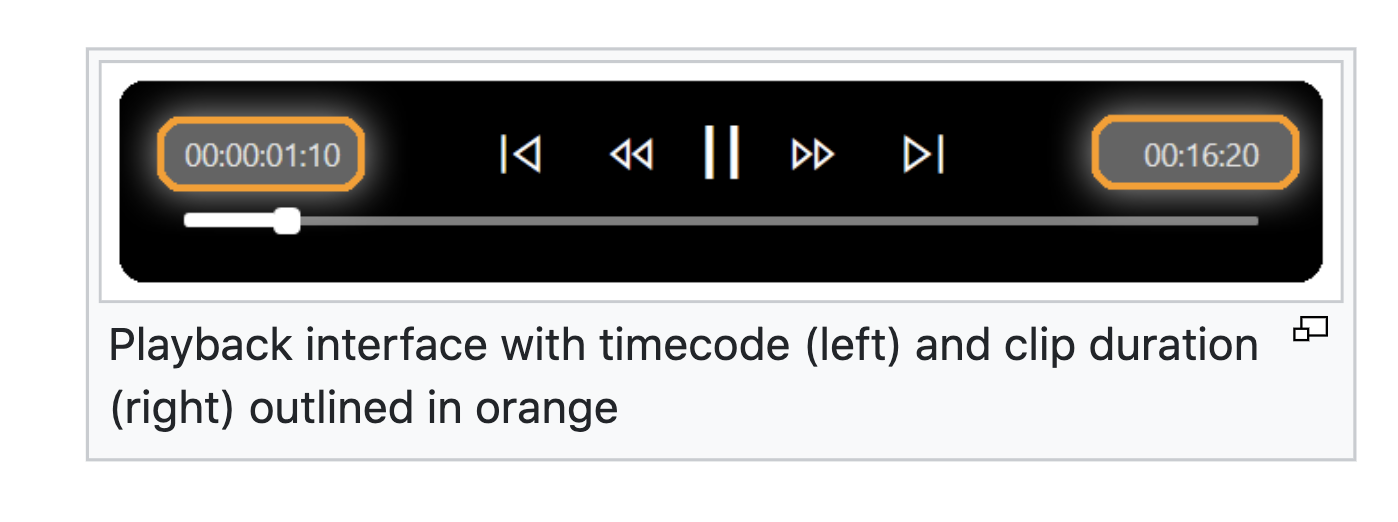
Task: Click the skip-to-start icon
Action: pyautogui.click(x=520, y=155)
